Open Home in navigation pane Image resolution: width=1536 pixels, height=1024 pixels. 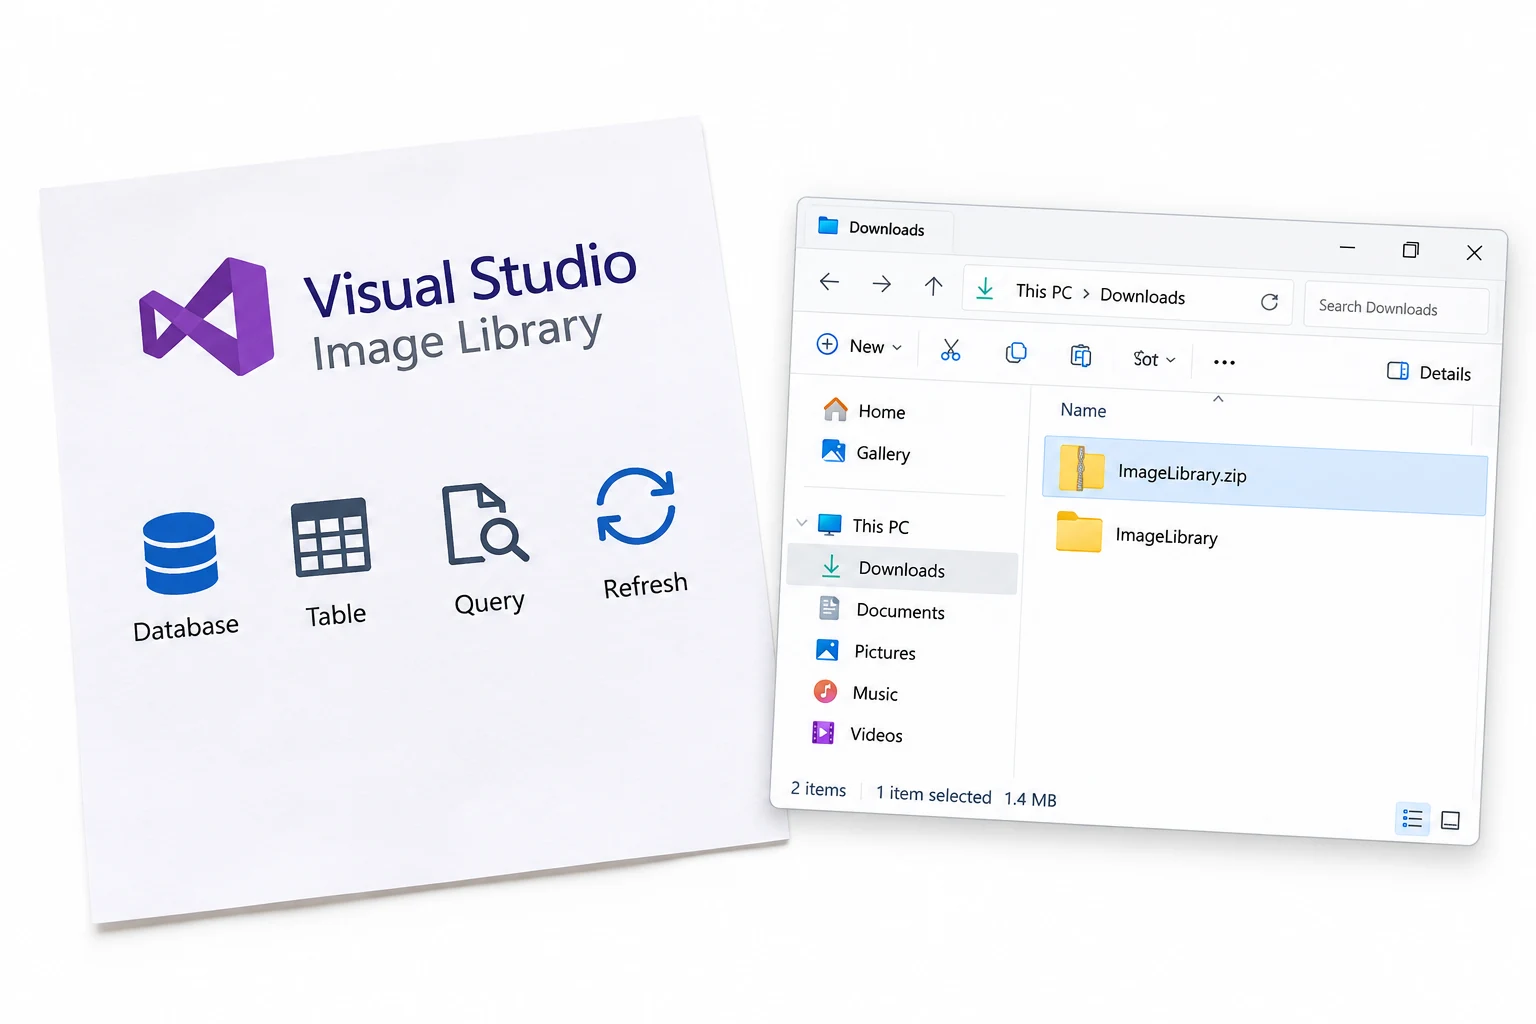863,410
